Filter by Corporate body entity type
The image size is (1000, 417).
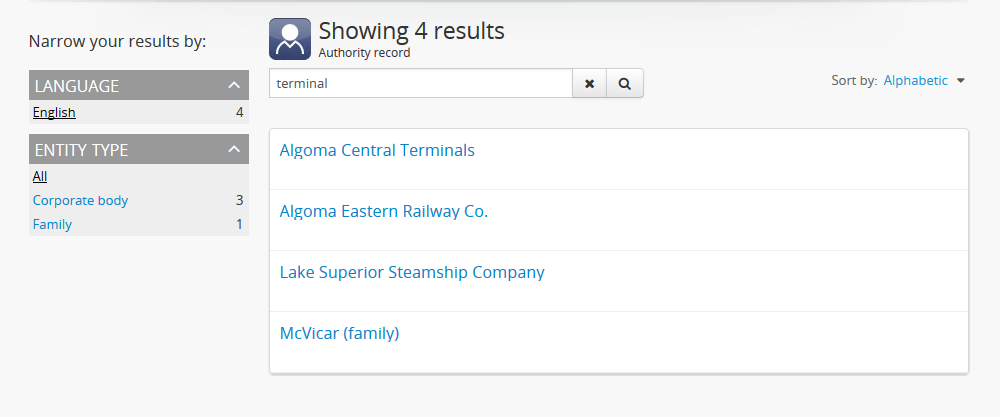[80, 201]
